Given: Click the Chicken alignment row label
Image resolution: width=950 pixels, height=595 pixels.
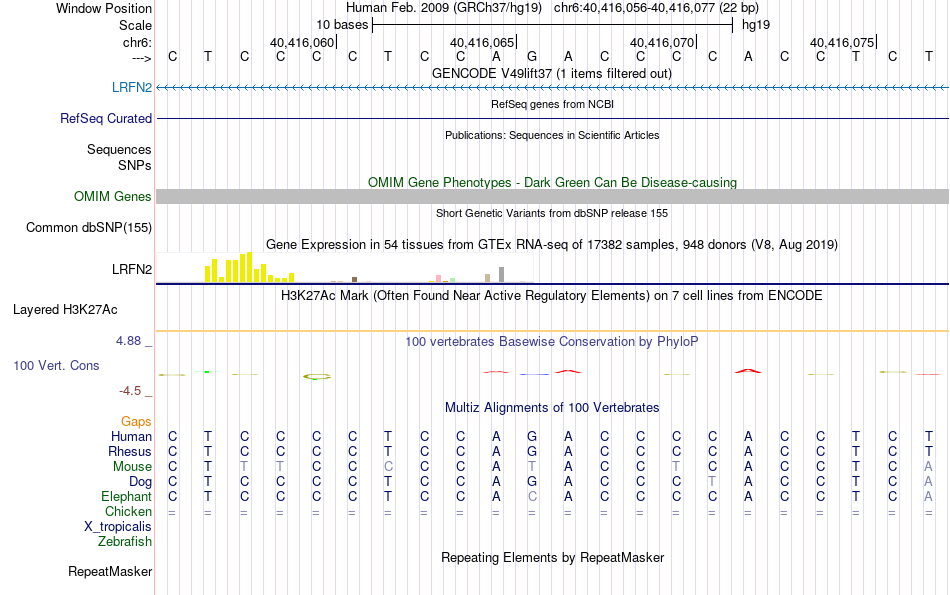Looking at the screenshot, I should coord(128,511).
